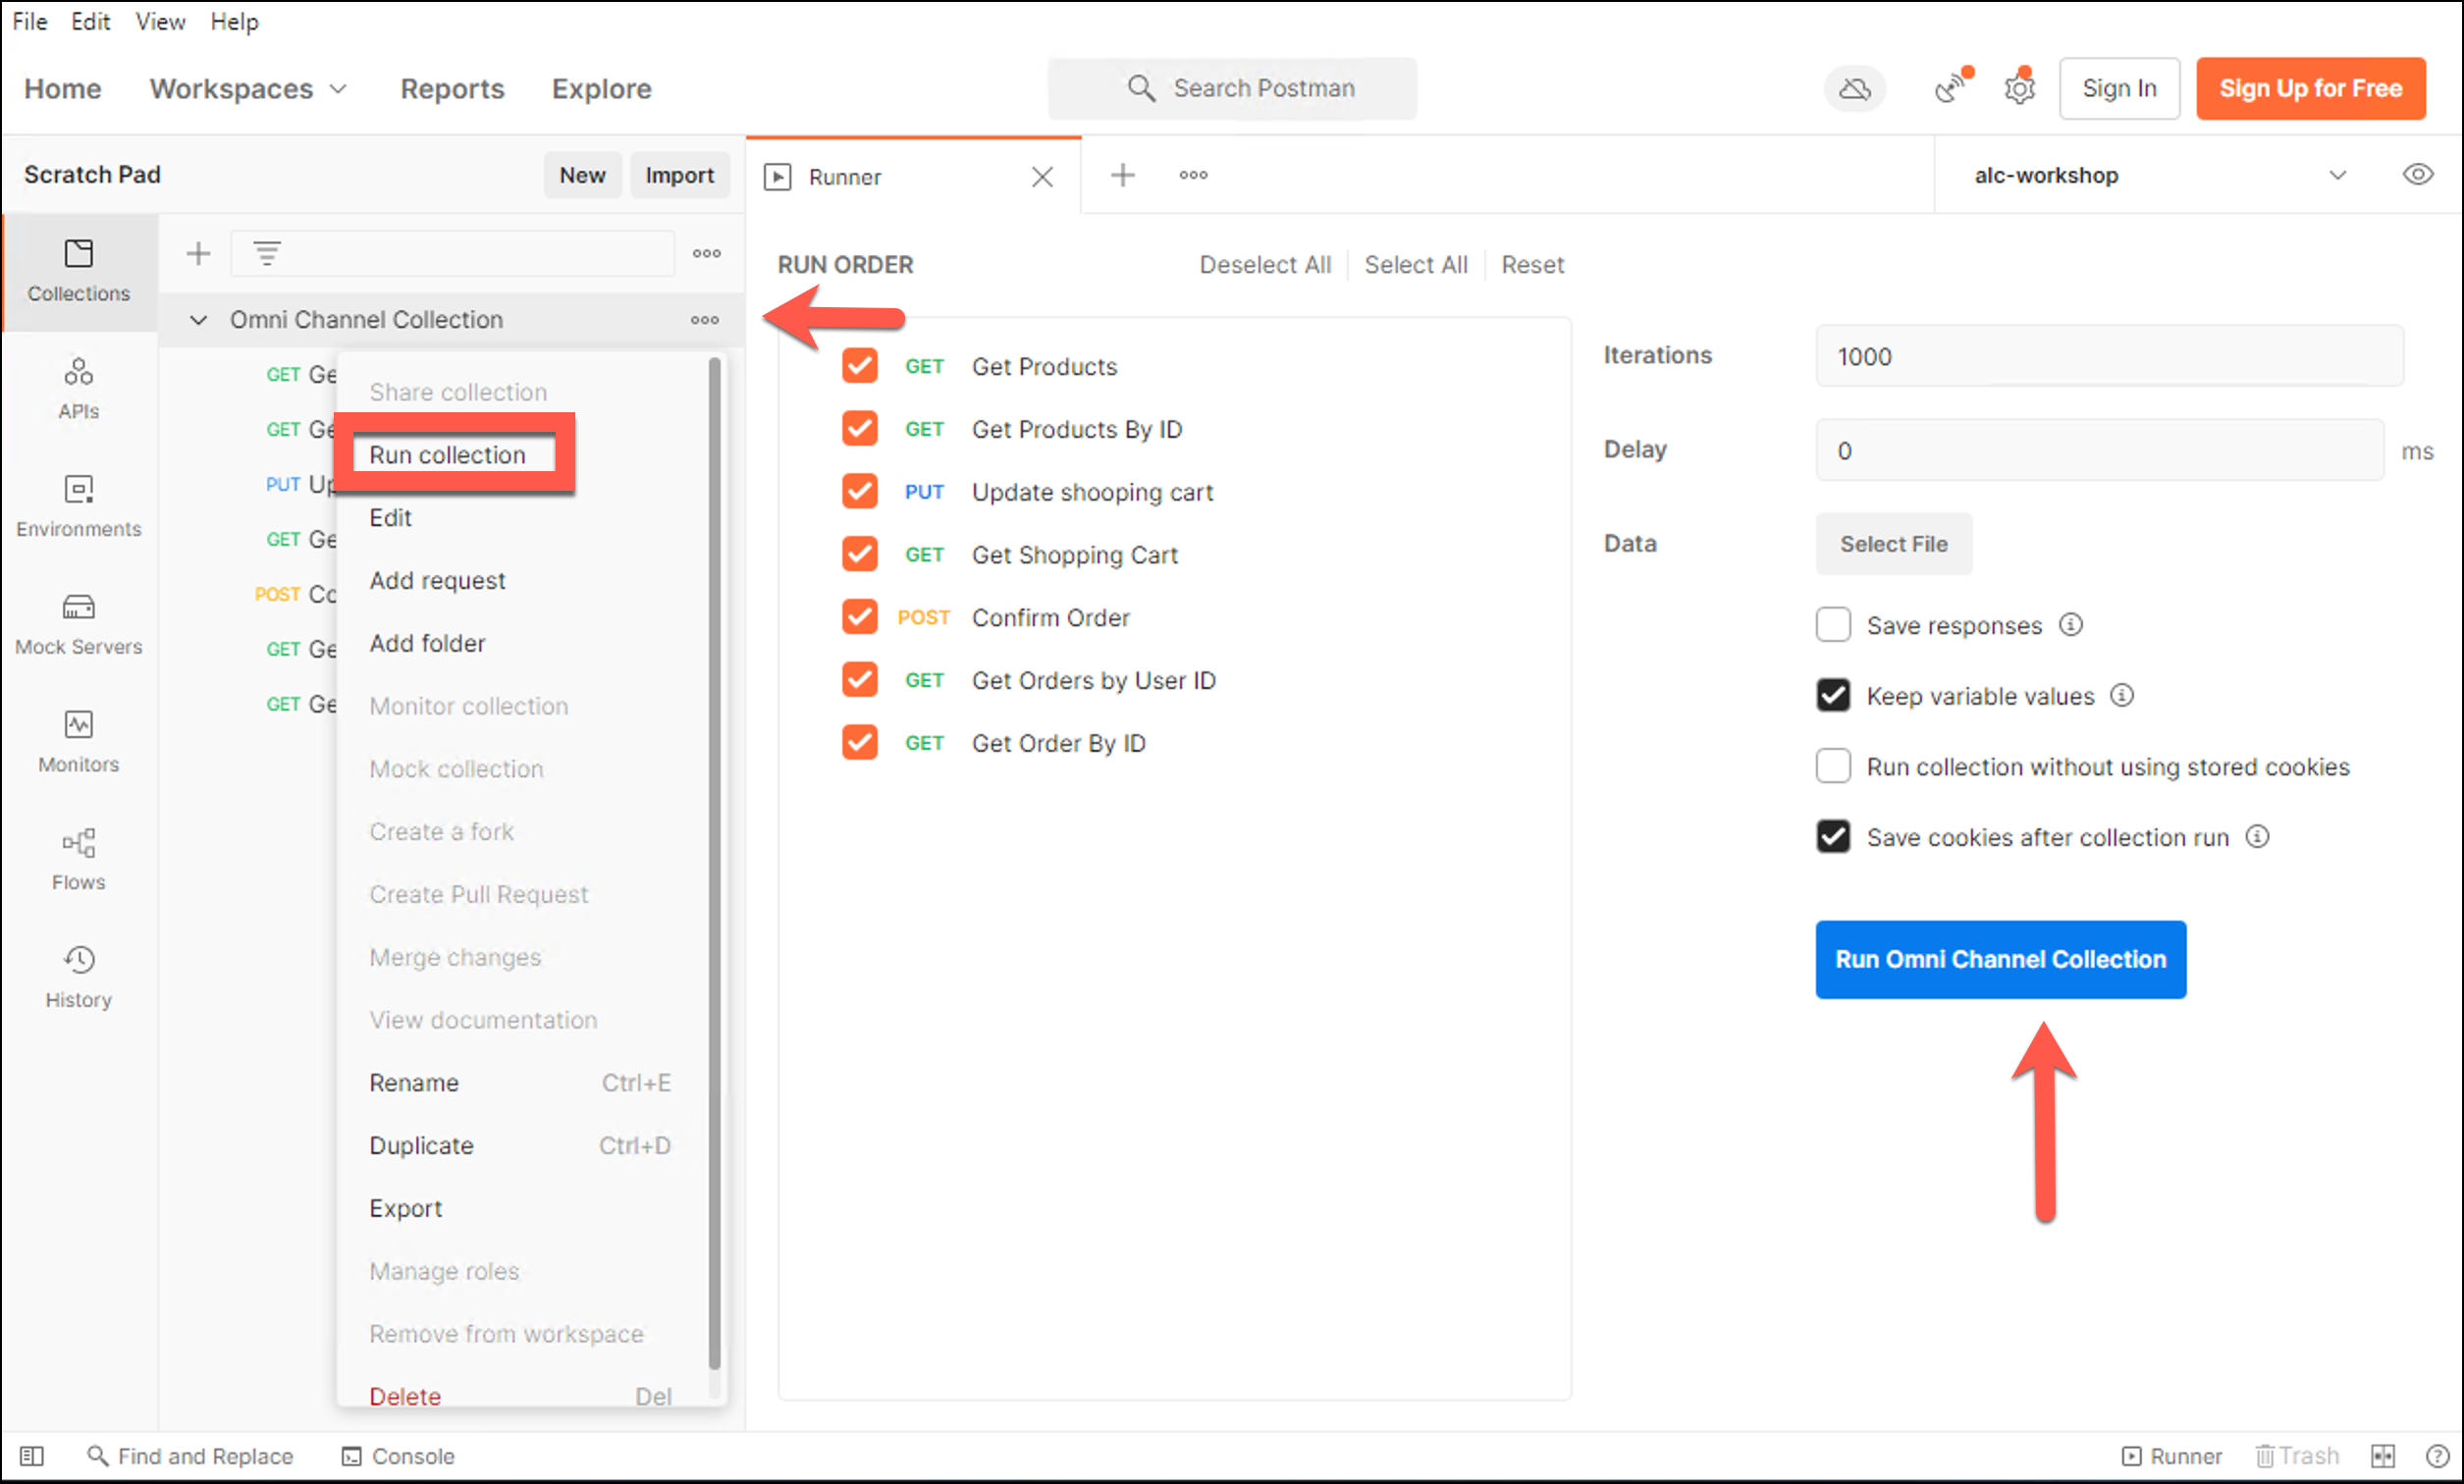The height and width of the screenshot is (1484, 2464).
Task: Uncheck Keep variable values option
Action: 1832,696
